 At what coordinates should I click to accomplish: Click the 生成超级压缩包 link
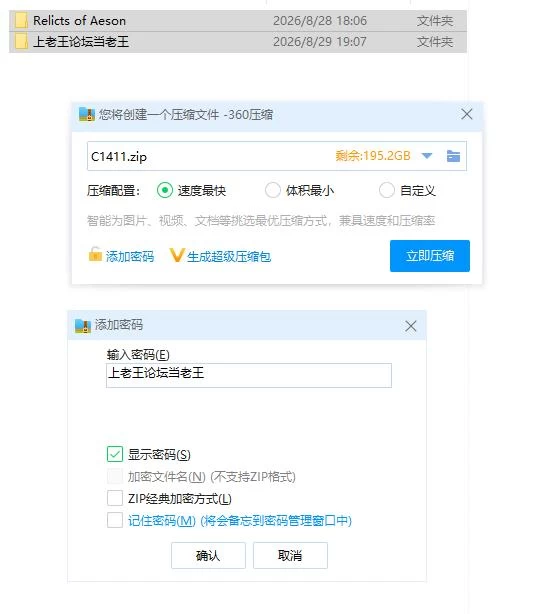tap(229, 256)
